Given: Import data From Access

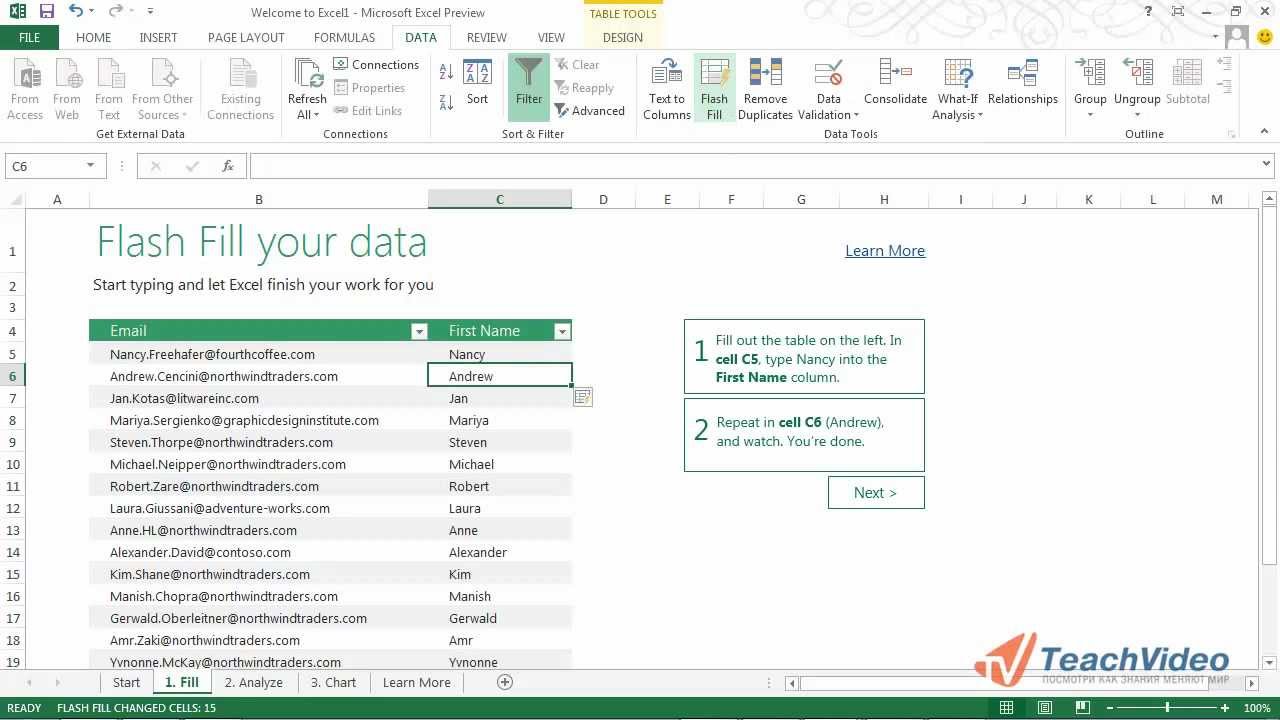Looking at the screenshot, I should coord(25,89).
